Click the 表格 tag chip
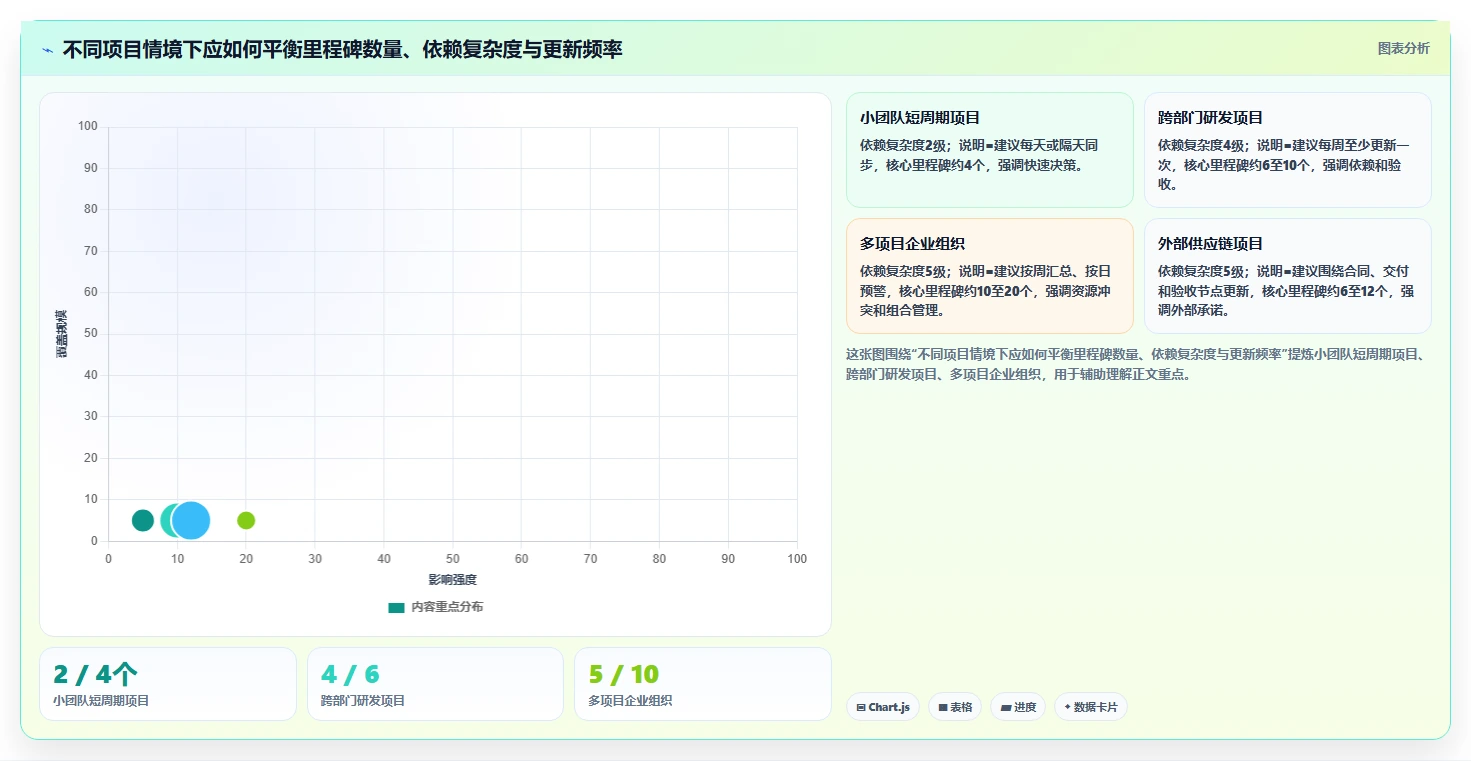Screen dimensions: 1471x761 (955, 707)
